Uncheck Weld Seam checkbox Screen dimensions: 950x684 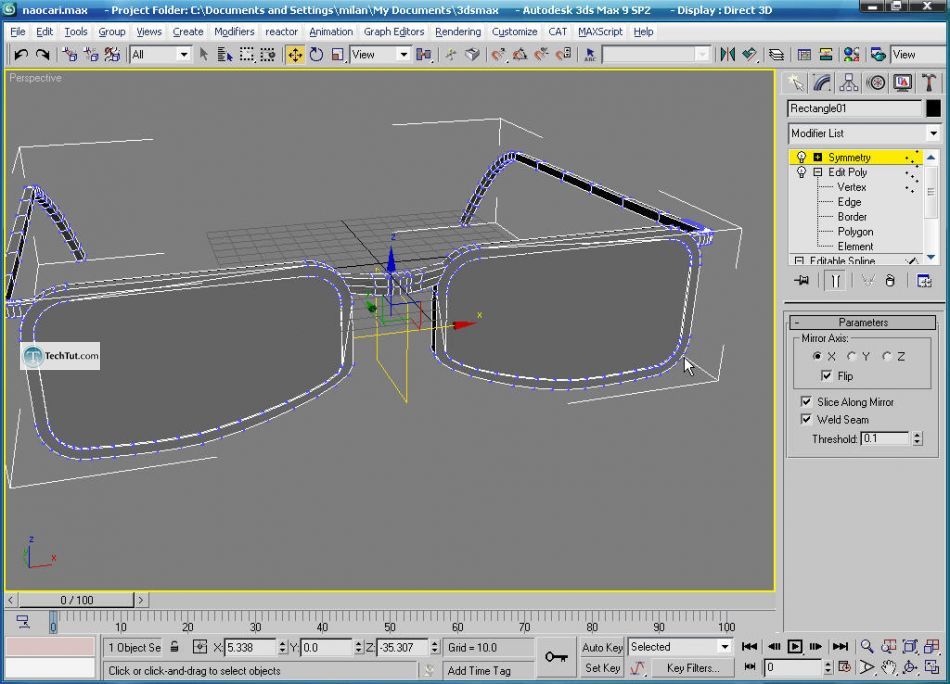pos(806,419)
